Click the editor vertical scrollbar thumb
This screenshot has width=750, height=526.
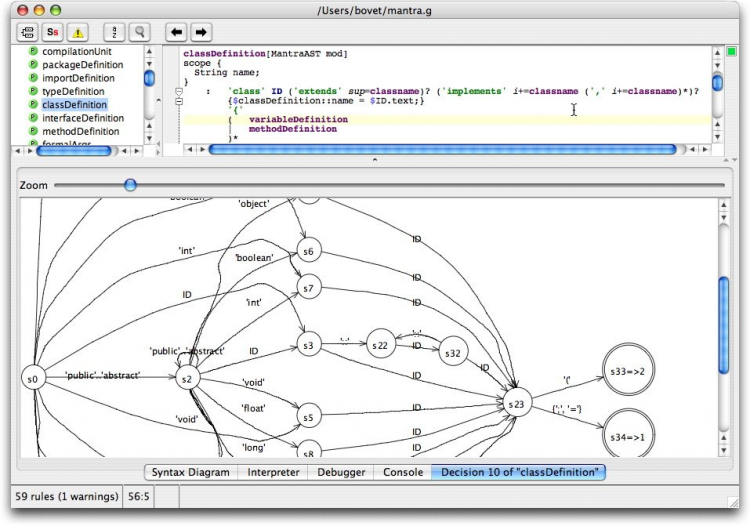[x=717, y=82]
